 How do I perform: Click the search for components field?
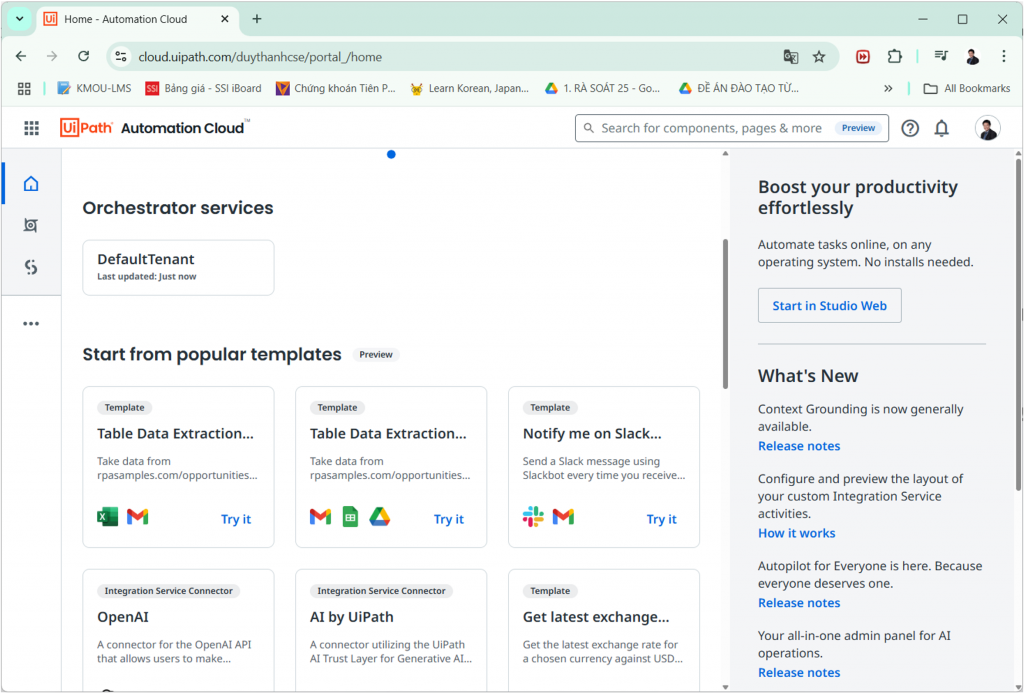pyautogui.click(x=731, y=128)
